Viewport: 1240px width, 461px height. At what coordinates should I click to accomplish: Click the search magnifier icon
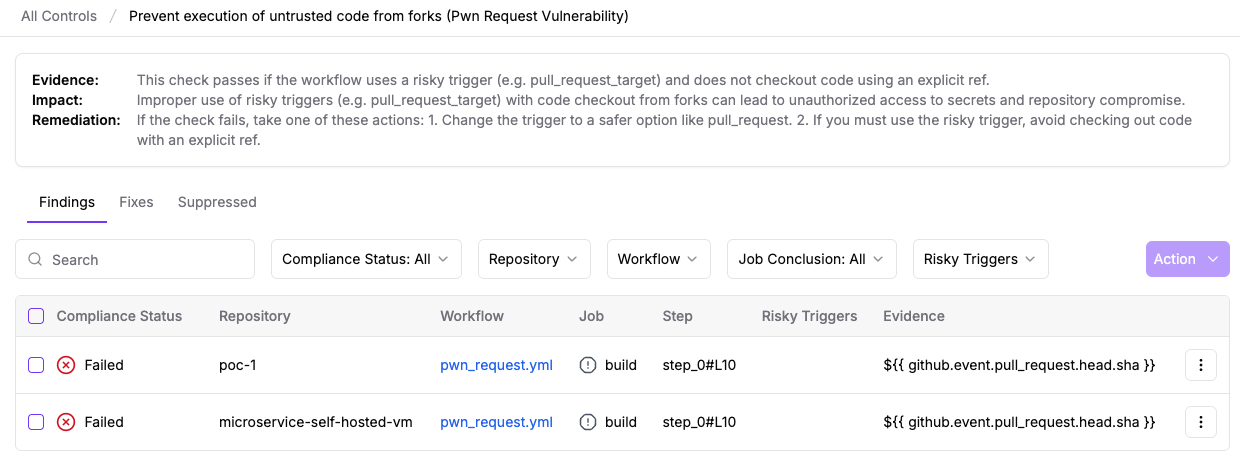coord(35,259)
